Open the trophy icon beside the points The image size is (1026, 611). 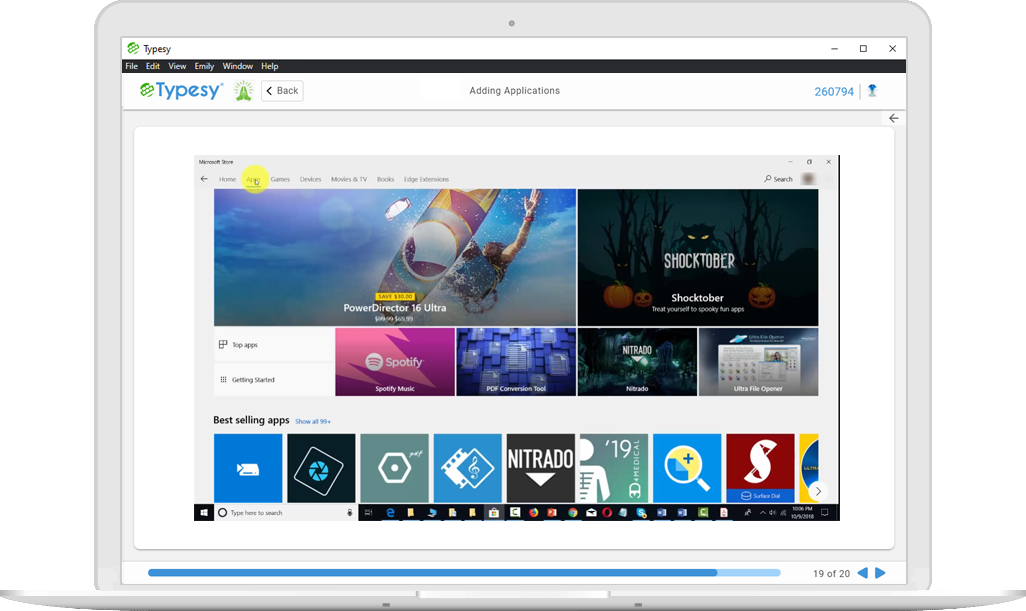872,91
